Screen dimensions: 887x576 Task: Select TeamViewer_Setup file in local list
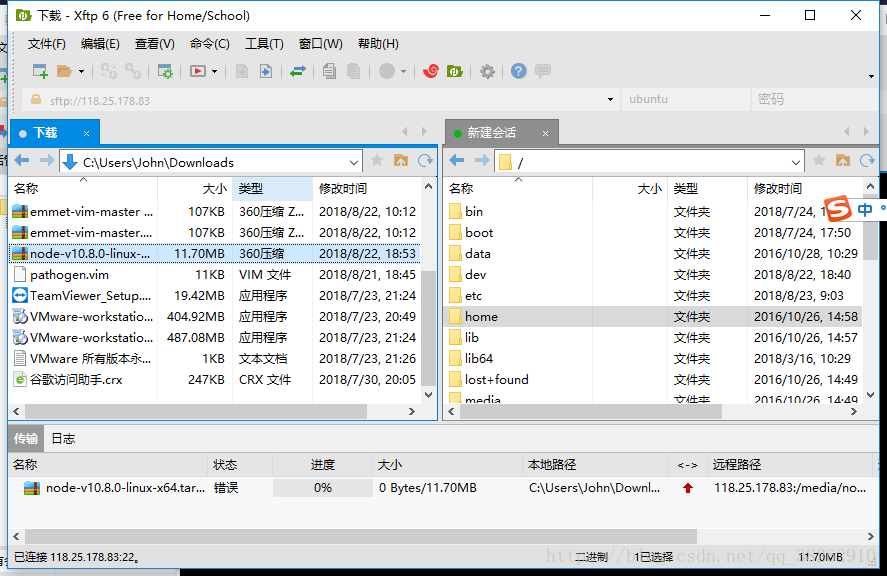click(x=215, y=295)
